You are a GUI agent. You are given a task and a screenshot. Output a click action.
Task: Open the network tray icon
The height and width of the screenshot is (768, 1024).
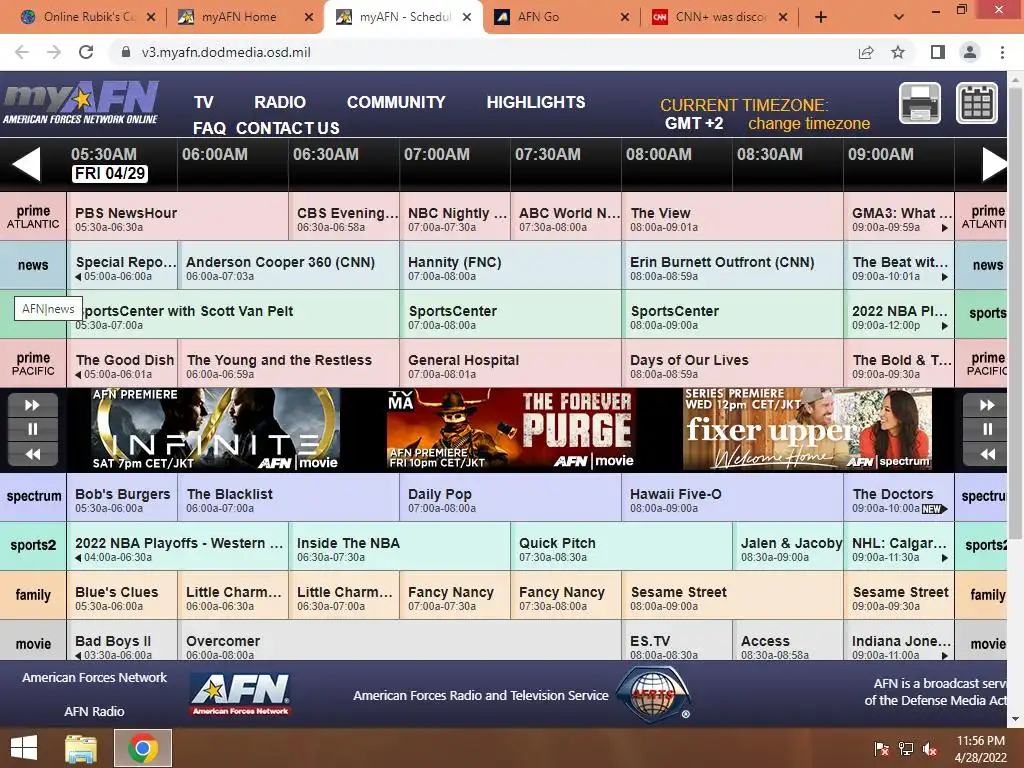906,749
